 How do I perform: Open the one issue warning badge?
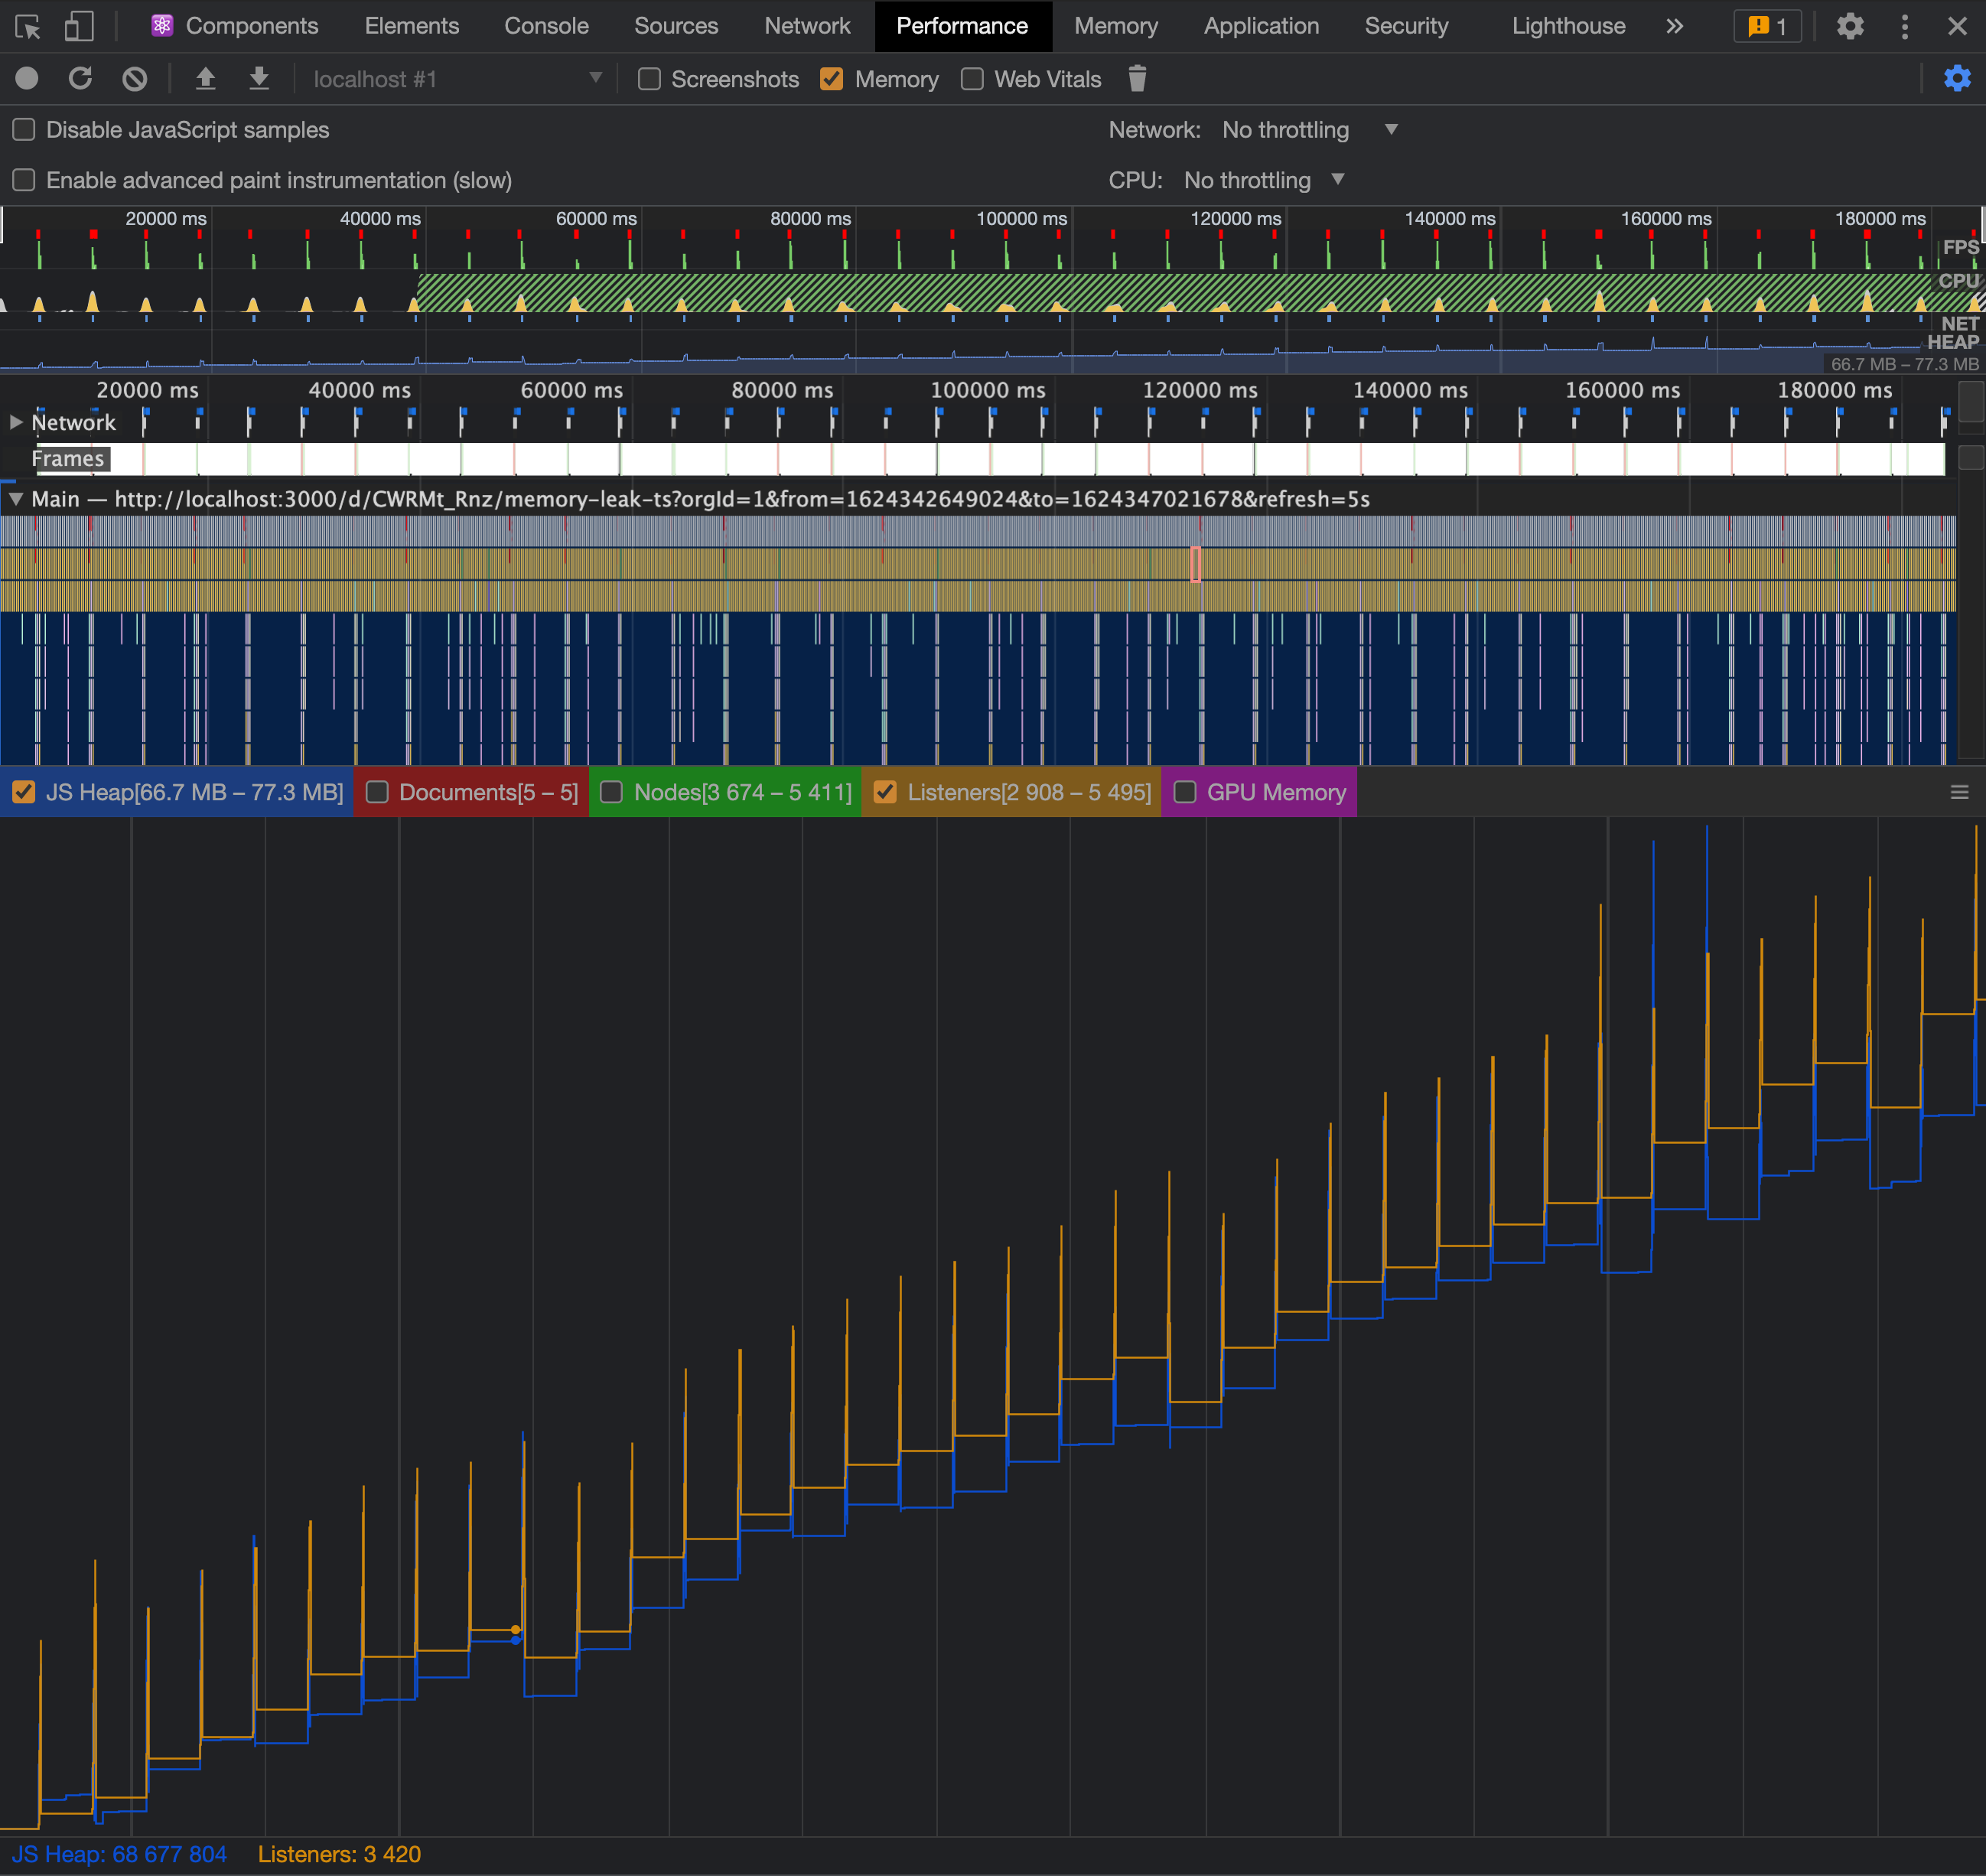tap(1767, 26)
